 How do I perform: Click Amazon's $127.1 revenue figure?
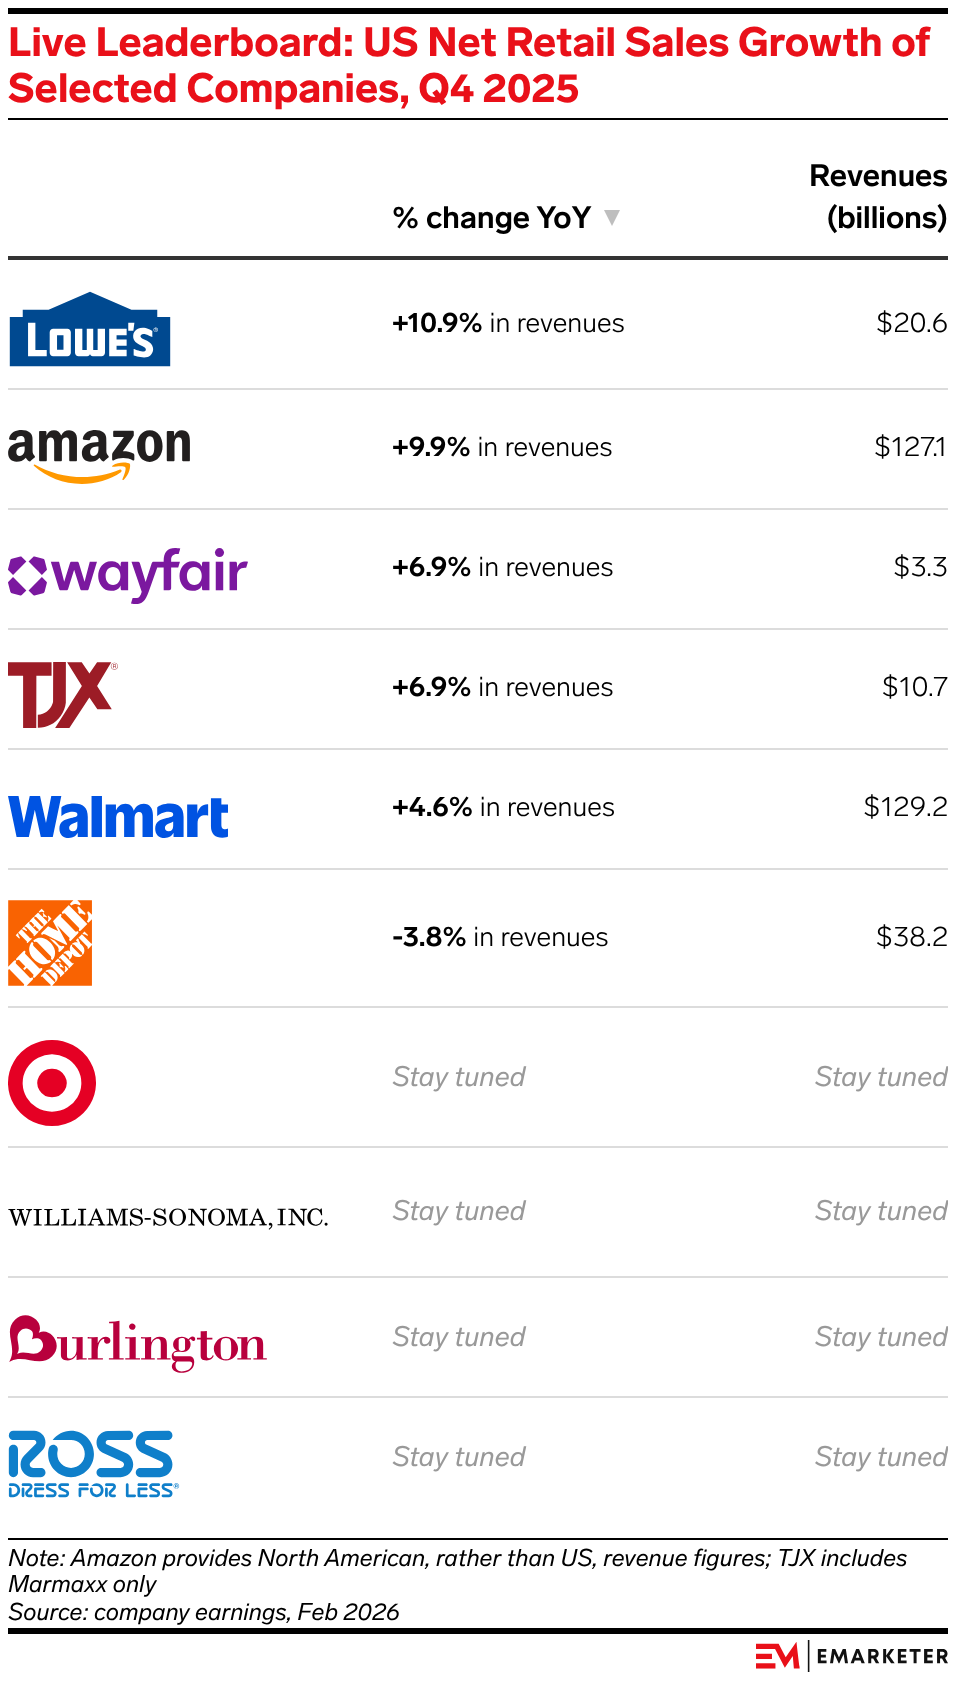pos(910,447)
